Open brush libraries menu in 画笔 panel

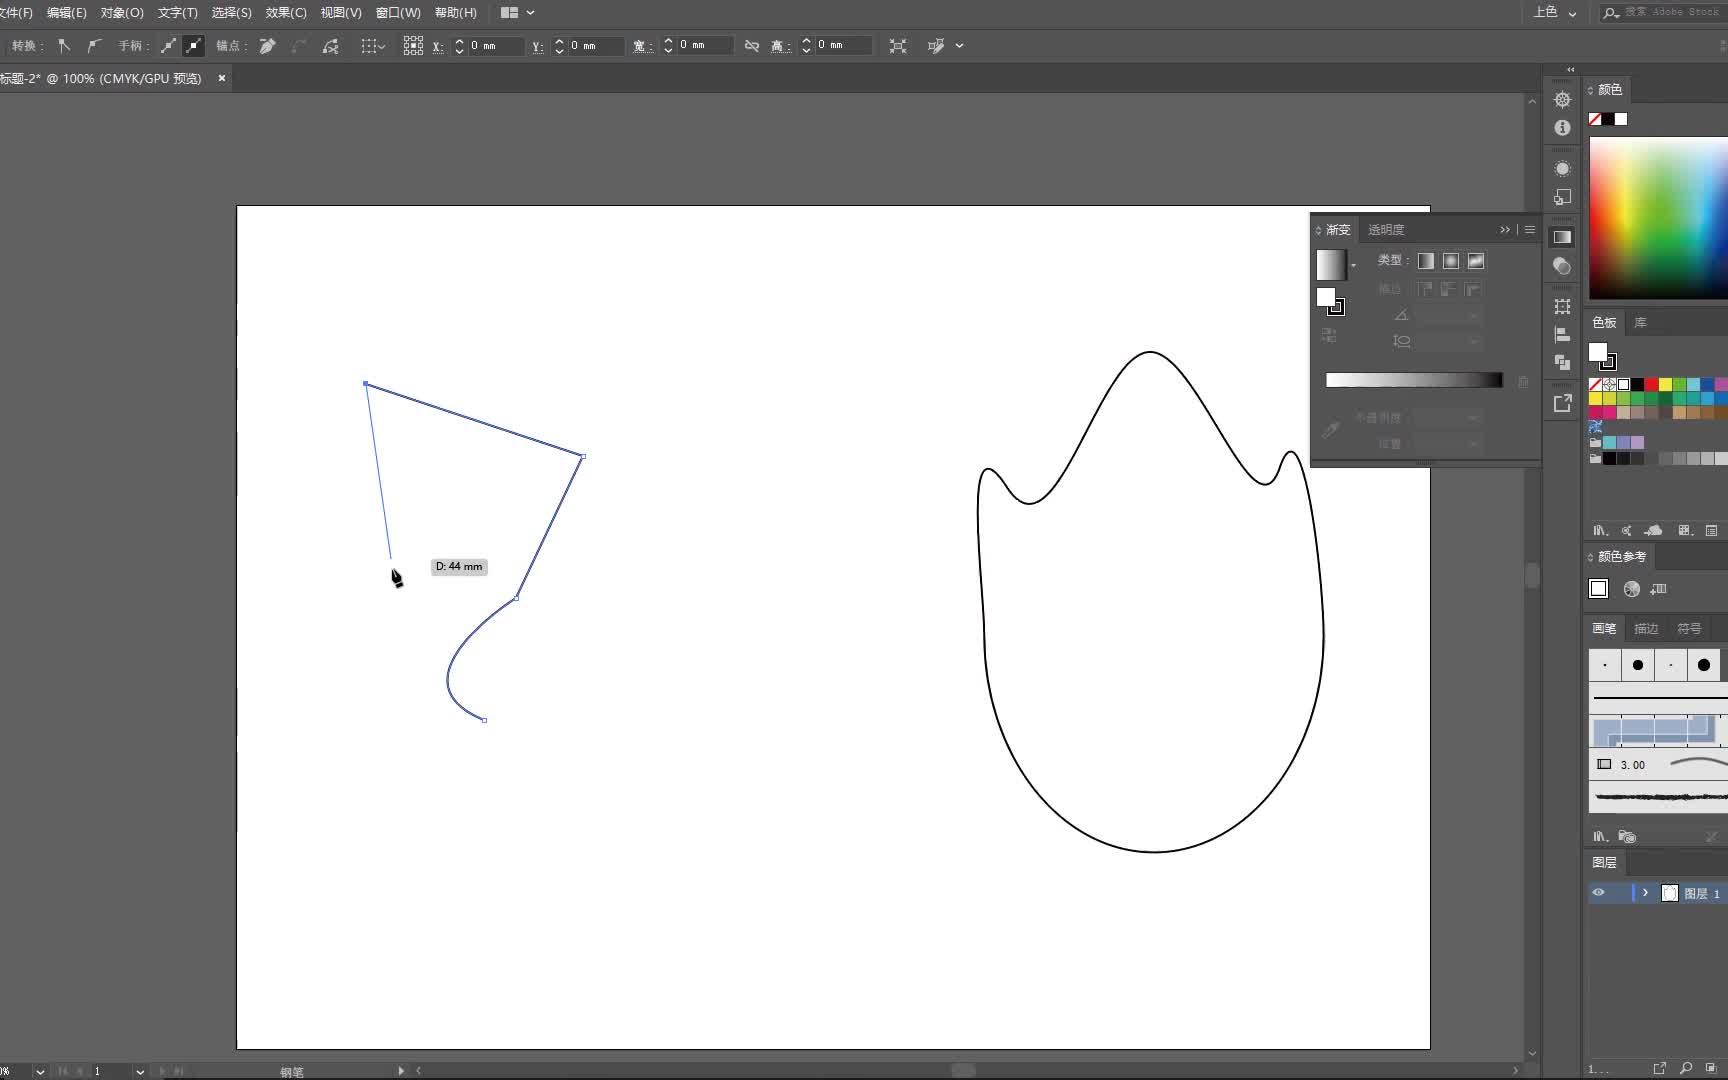(x=1600, y=836)
